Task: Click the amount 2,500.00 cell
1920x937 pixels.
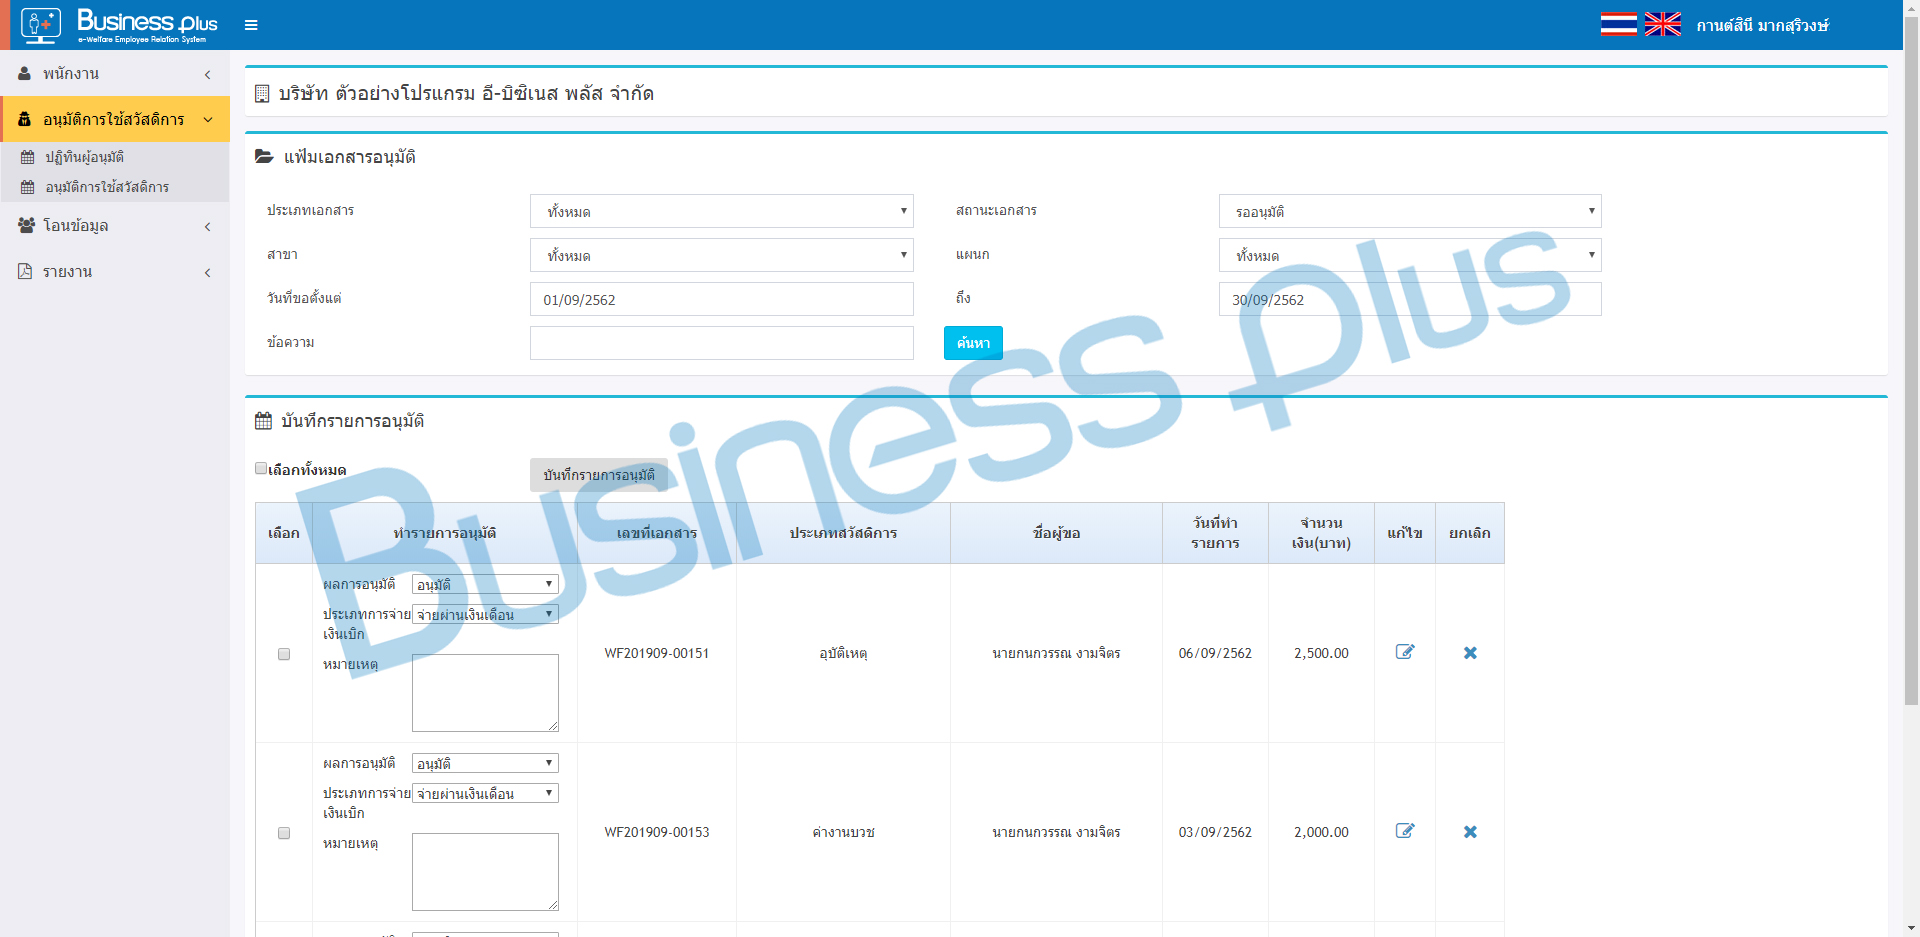Action: click(x=1321, y=653)
